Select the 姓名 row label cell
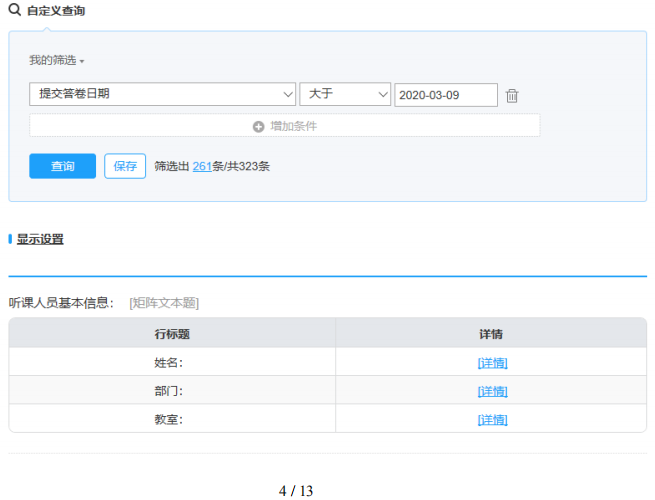Viewport: 655px width, 500px height. (x=172, y=363)
